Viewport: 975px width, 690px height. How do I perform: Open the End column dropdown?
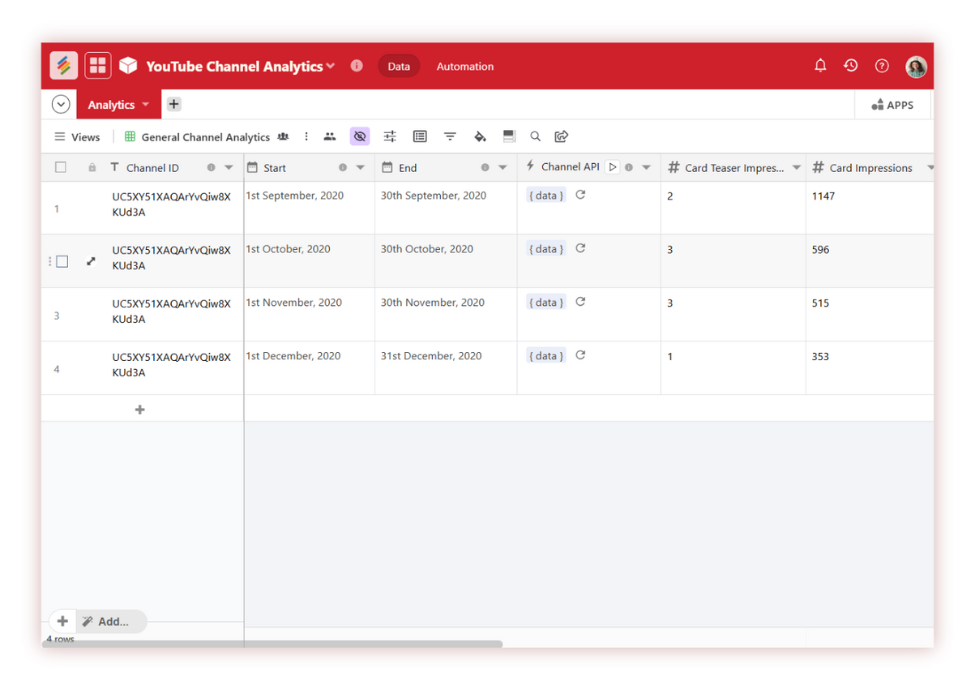(x=502, y=167)
